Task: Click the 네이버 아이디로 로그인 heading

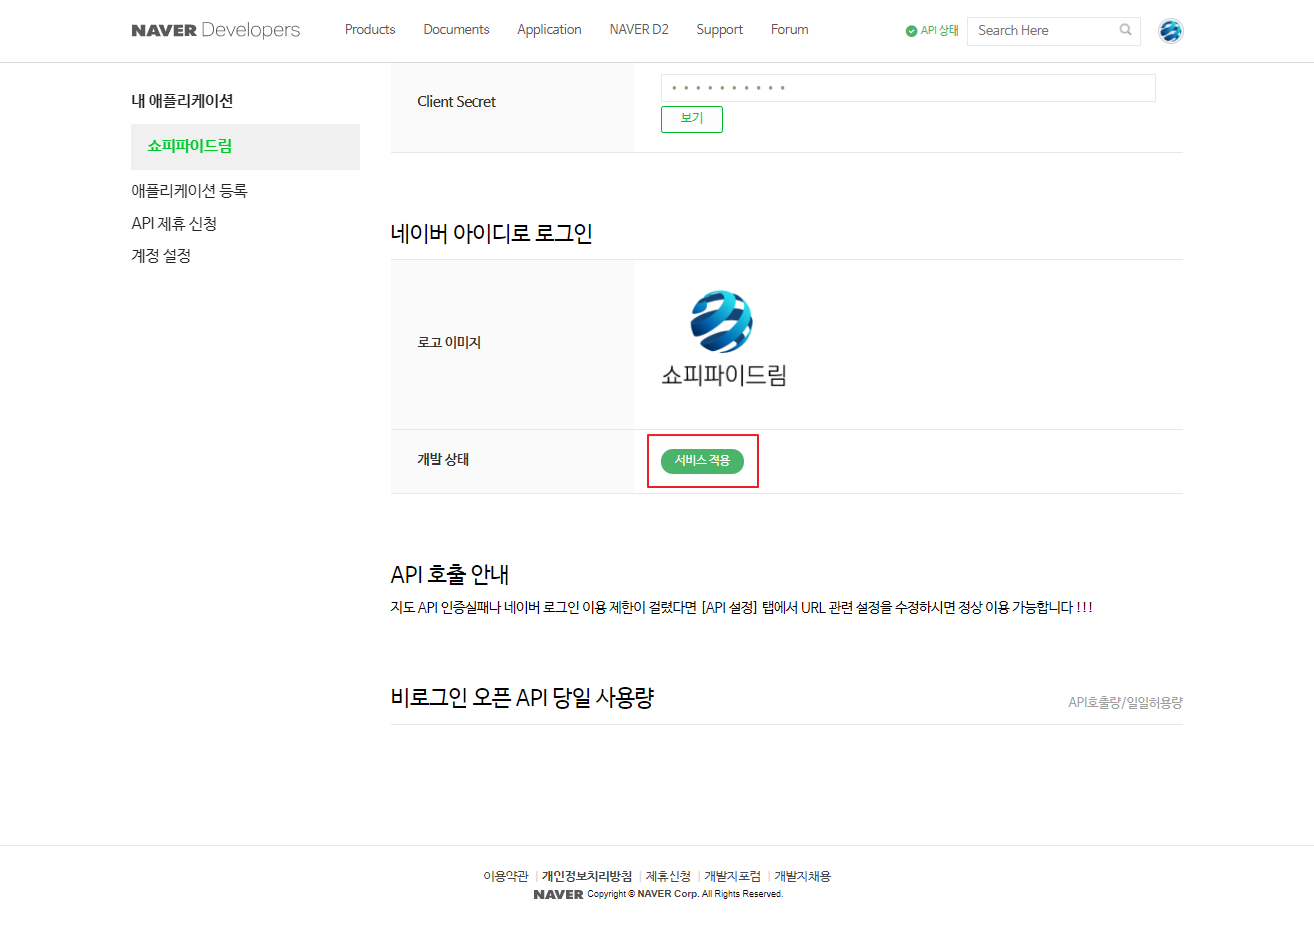Action: click(491, 234)
